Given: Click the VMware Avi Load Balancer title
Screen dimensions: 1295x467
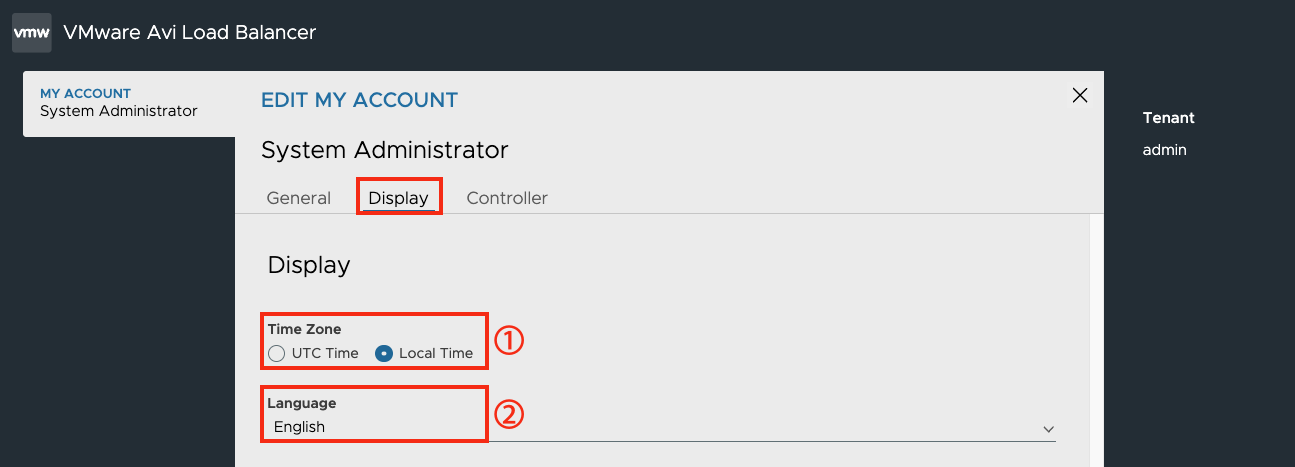Looking at the screenshot, I should pos(189,32).
